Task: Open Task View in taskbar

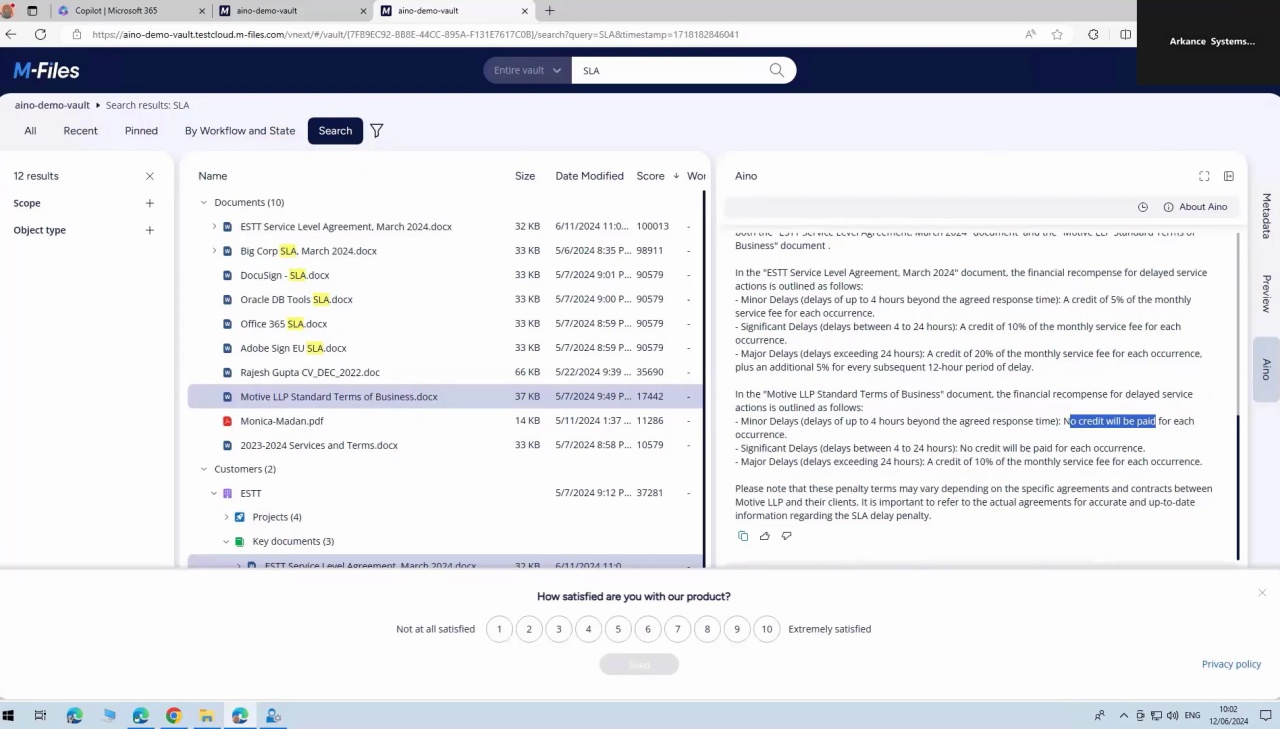Action: [x=41, y=716]
